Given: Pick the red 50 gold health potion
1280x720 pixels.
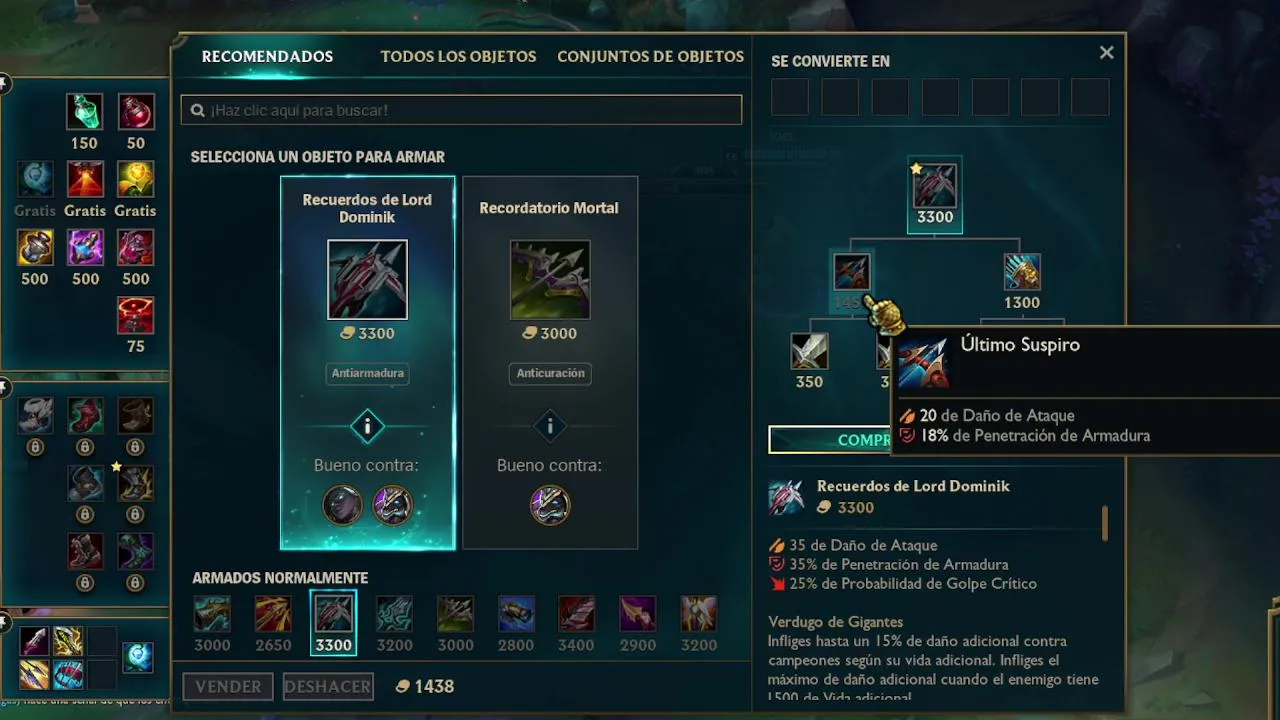Looking at the screenshot, I should 136,112.
